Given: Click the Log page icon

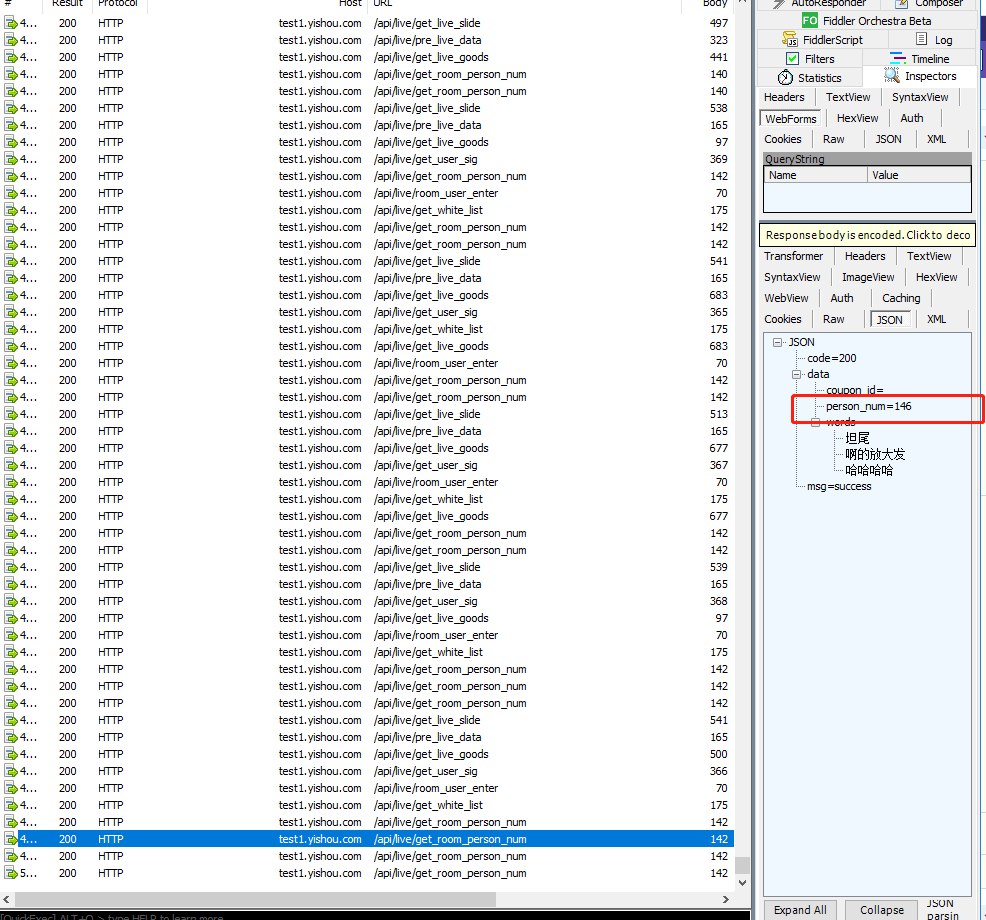Looking at the screenshot, I should [x=921, y=39].
